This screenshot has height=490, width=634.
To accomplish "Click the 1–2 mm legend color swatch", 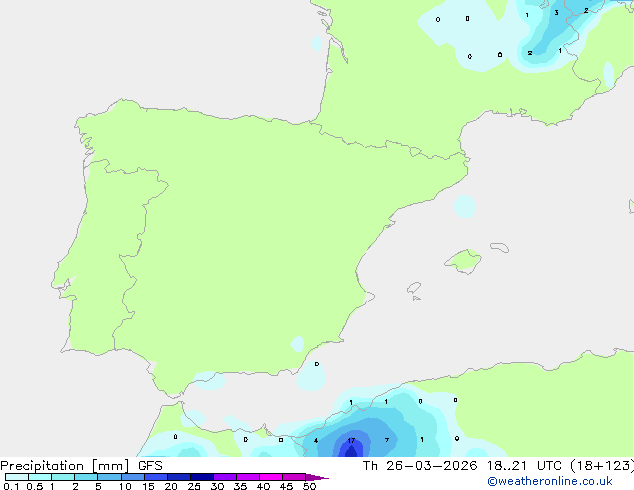I will tap(63, 477).
